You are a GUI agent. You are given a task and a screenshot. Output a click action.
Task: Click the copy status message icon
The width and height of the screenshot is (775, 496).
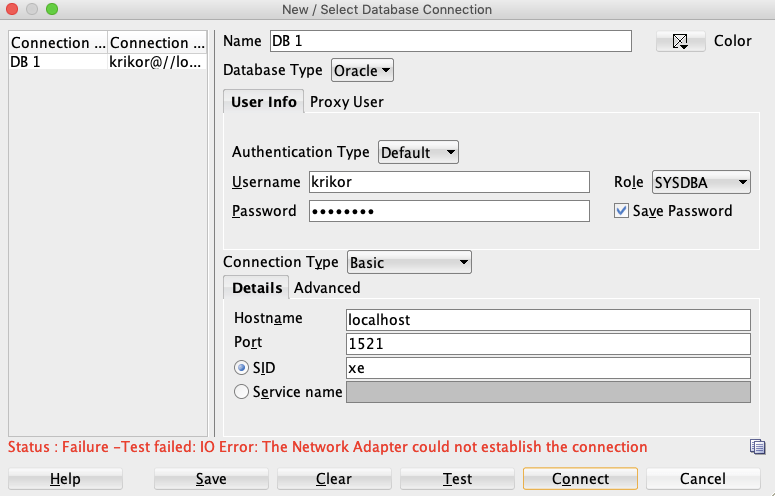757,447
